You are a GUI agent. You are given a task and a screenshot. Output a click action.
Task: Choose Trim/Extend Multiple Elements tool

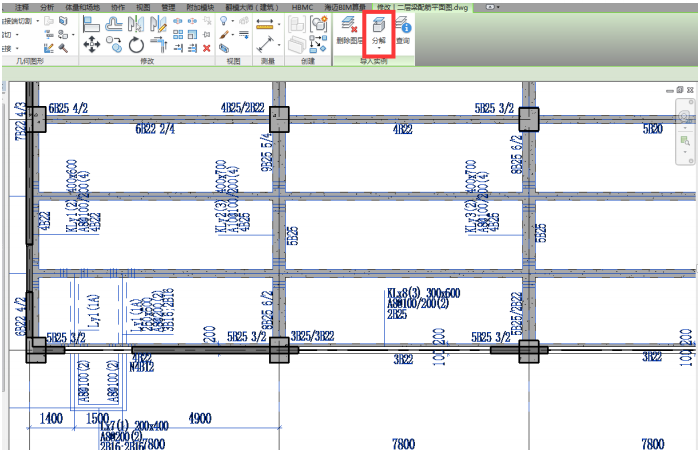point(192,48)
